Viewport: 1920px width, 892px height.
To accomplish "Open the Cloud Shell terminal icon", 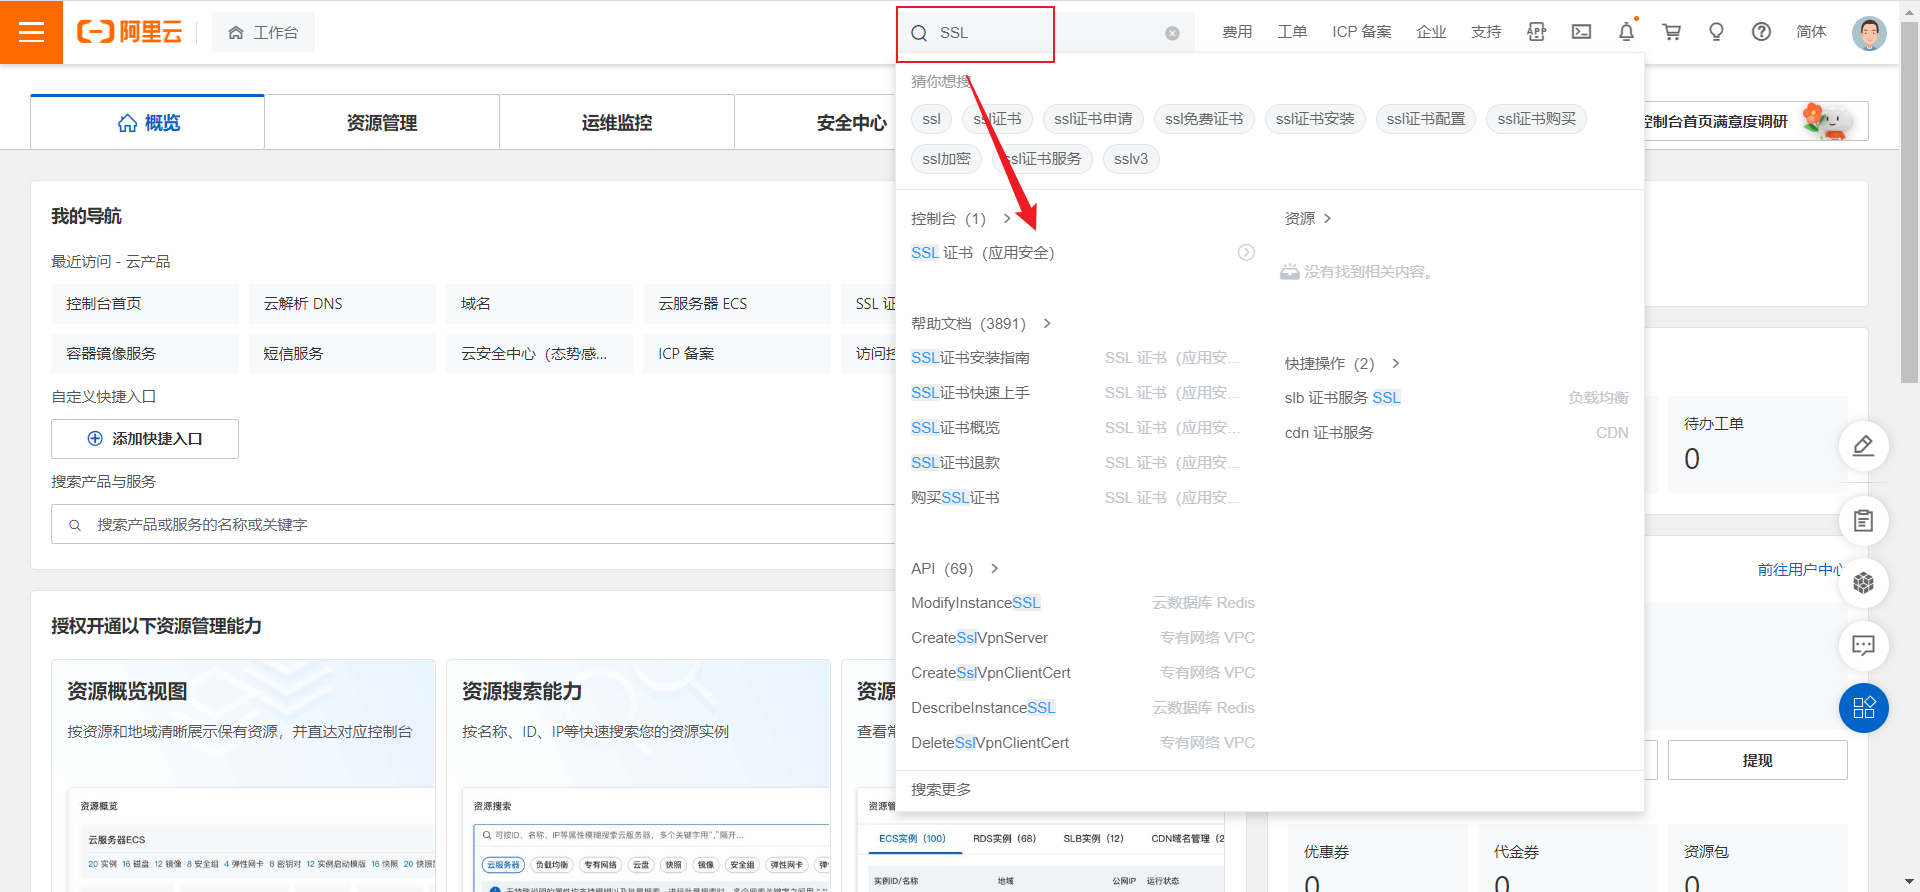I will 1581,32.
